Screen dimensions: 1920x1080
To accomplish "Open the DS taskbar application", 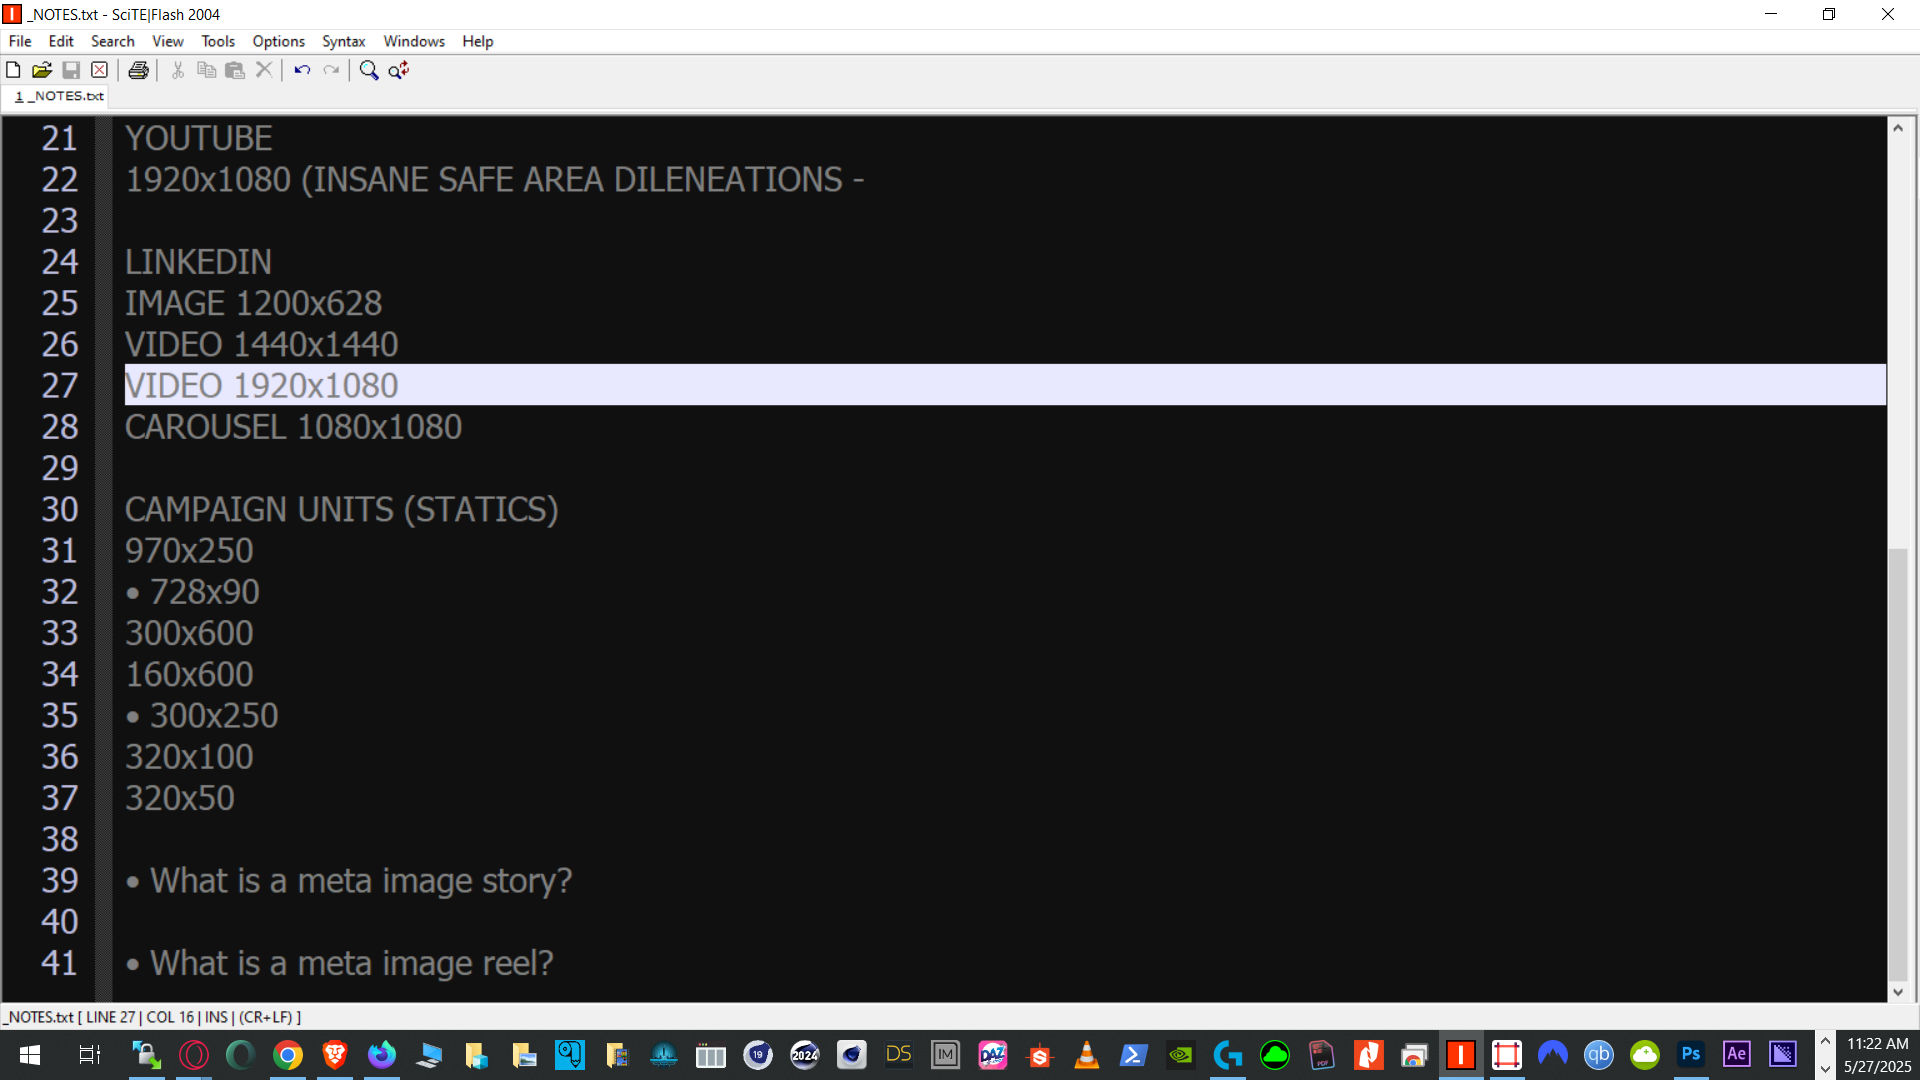I will click(x=898, y=1055).
